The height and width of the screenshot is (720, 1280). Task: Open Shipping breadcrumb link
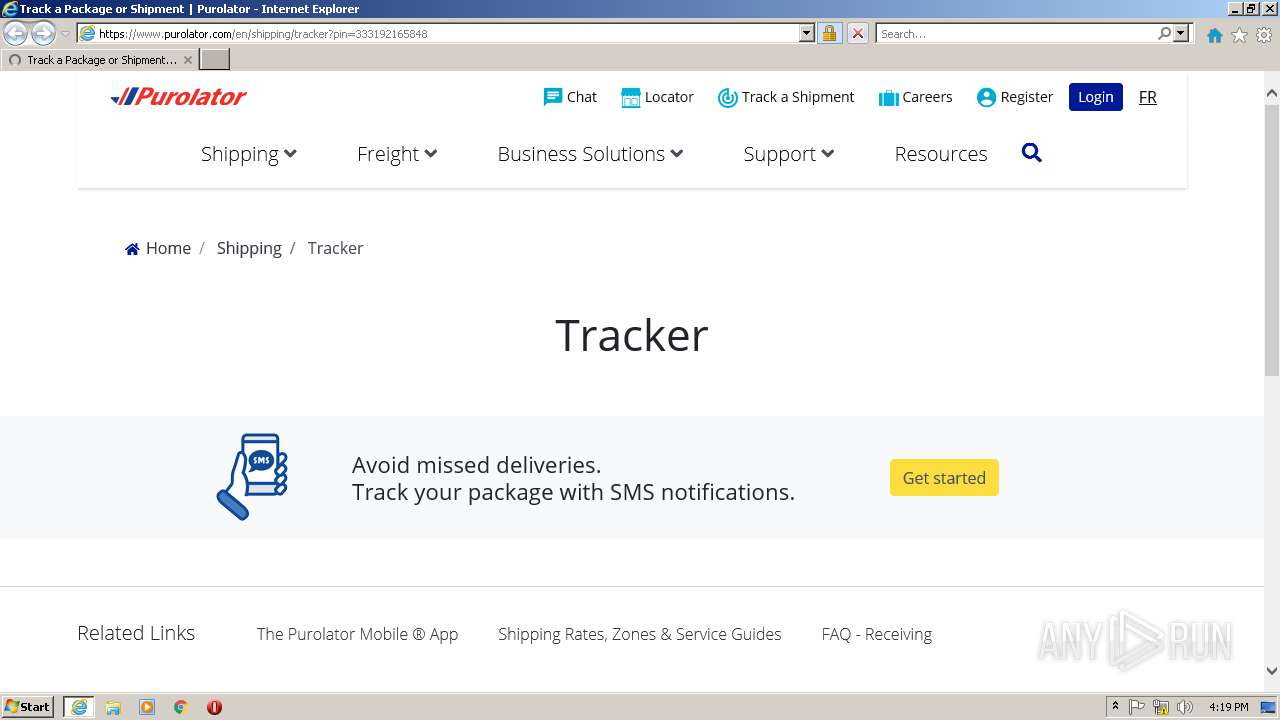tap(249, 248)
